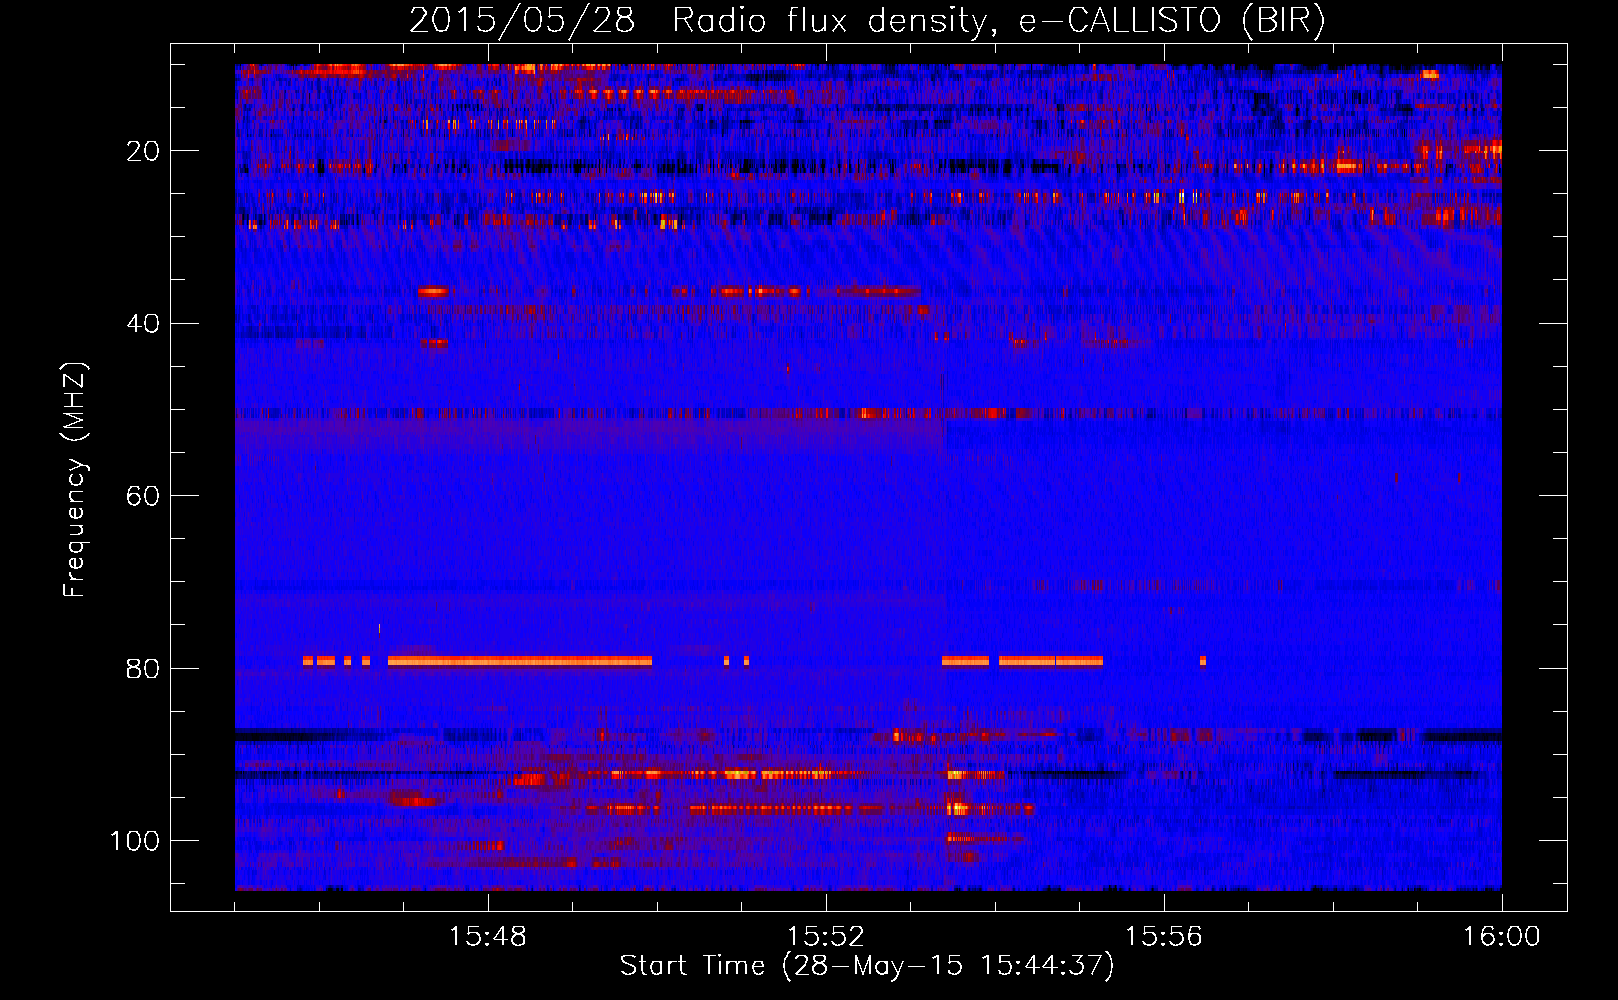Click the "15:52" time tick label
This screenshot has height=1000, width=1618.
point(826,937)
